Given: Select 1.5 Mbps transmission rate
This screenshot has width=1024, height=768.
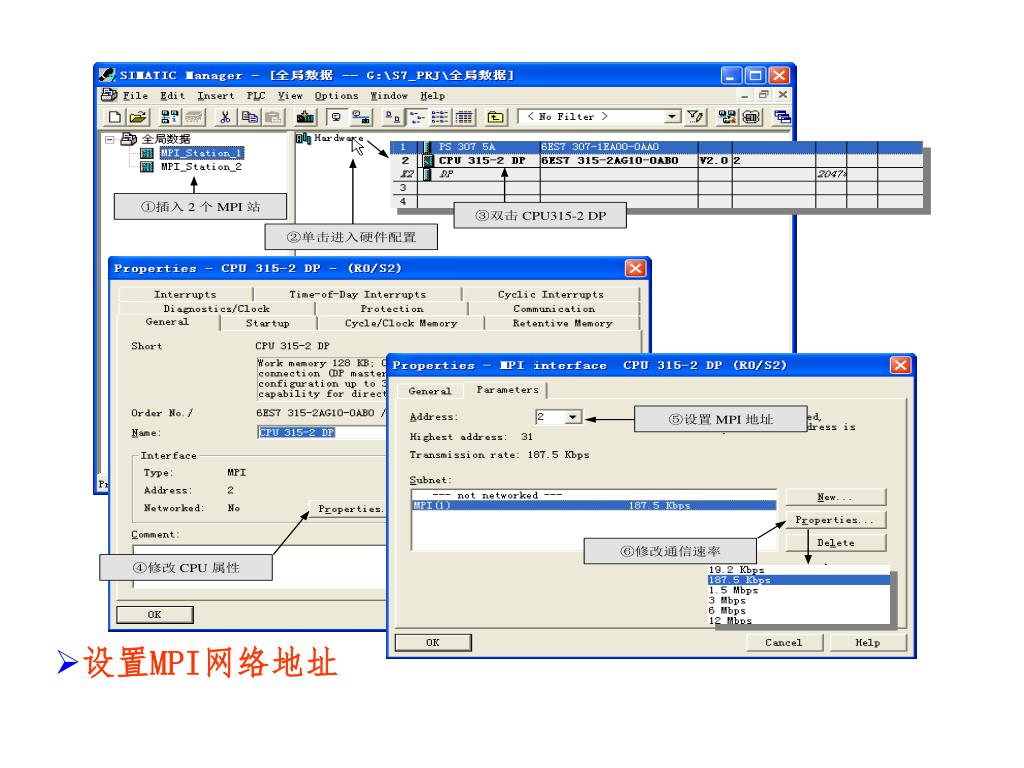Looking at the screenshot, I should 733,590.
